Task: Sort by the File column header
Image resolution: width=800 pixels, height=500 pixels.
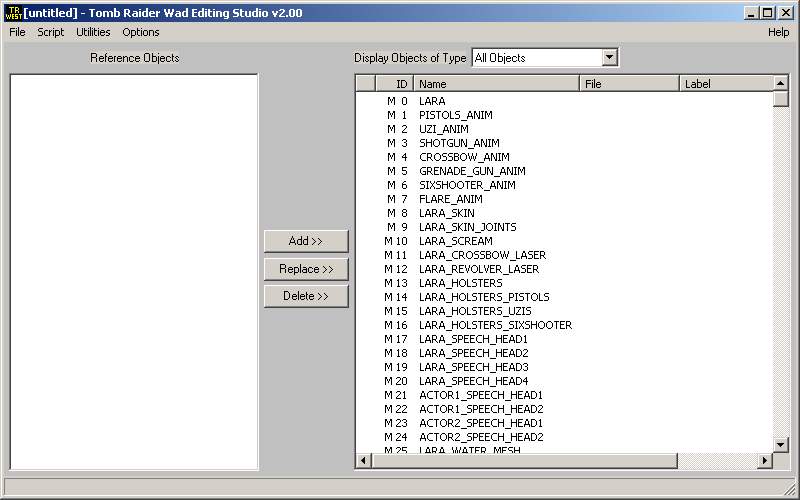Action: 629,84
